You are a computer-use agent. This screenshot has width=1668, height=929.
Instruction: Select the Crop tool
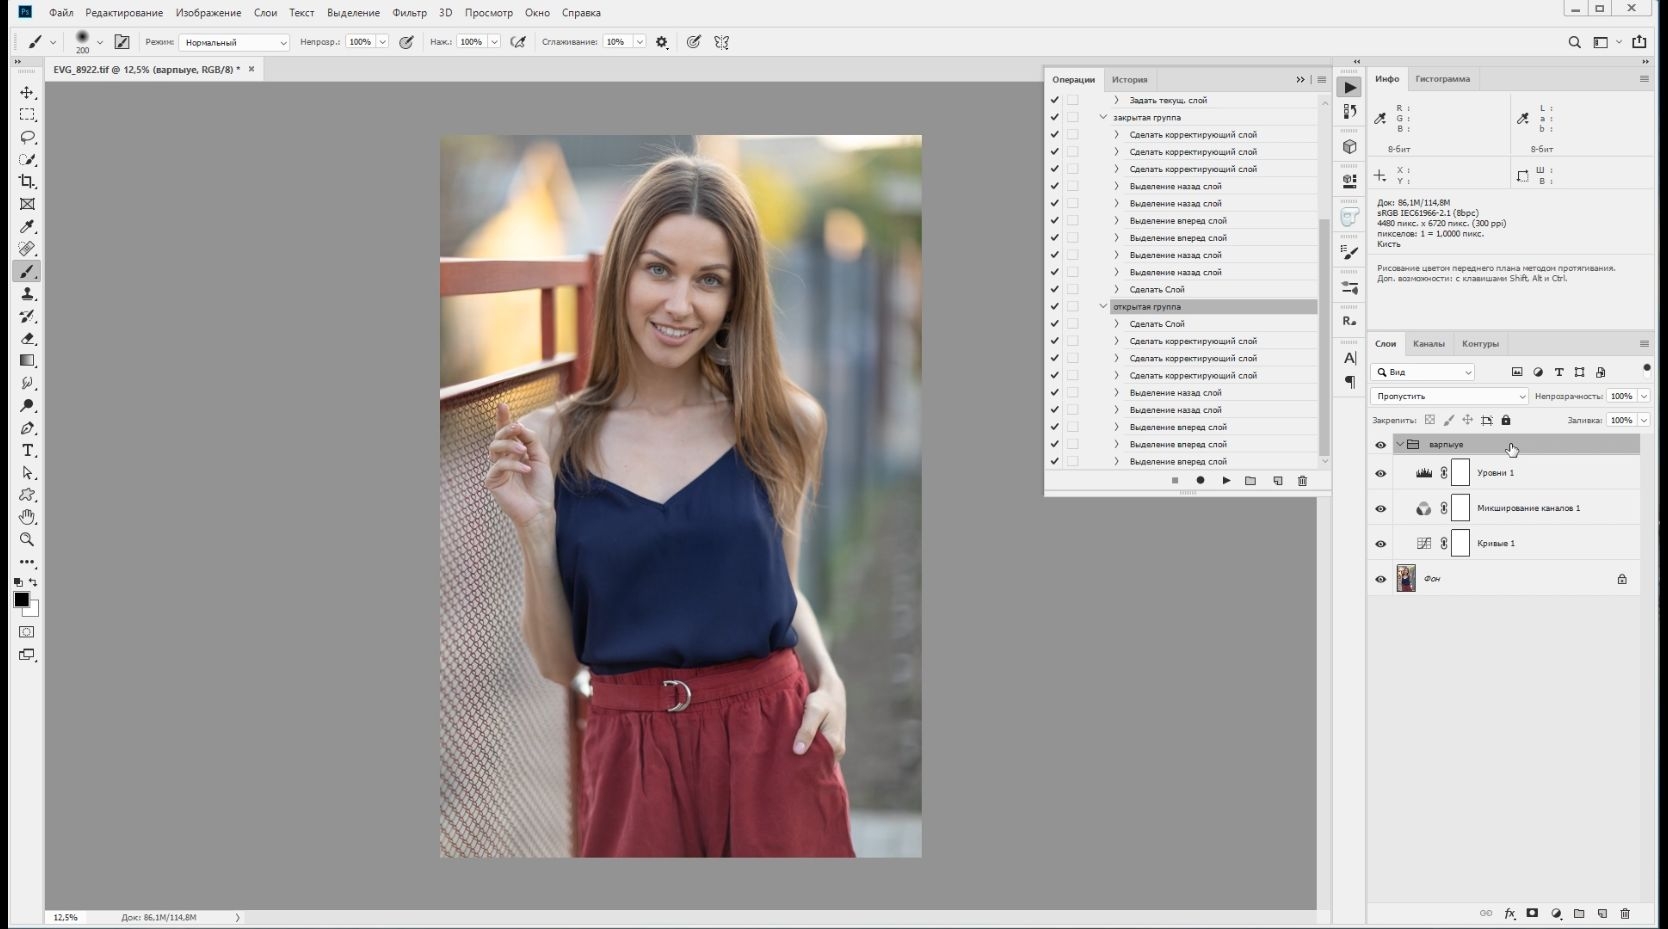coord(27,181)
